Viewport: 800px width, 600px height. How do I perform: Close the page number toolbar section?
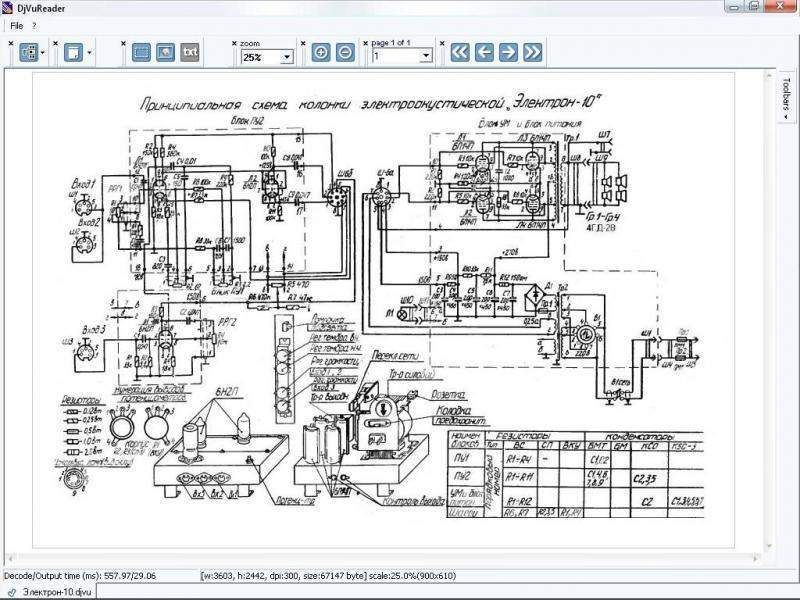click(x=365, y=44)
